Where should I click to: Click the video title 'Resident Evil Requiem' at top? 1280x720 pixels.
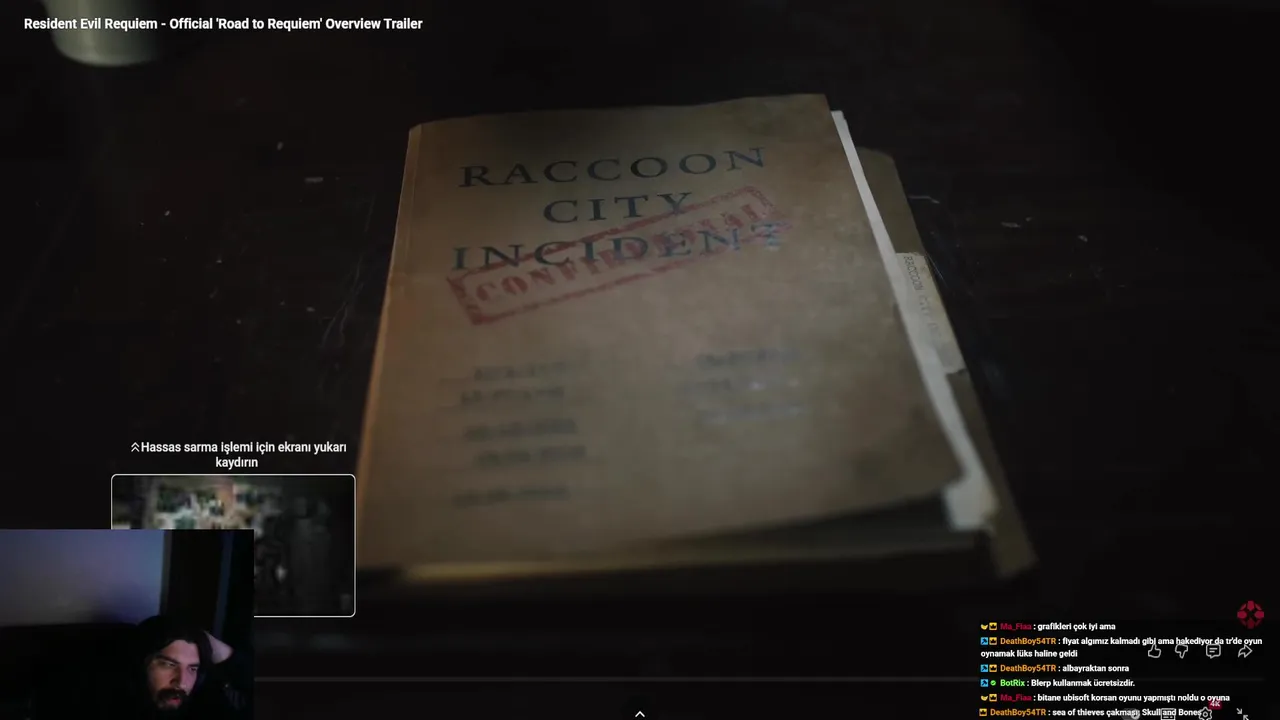click(x=223, y=23)
